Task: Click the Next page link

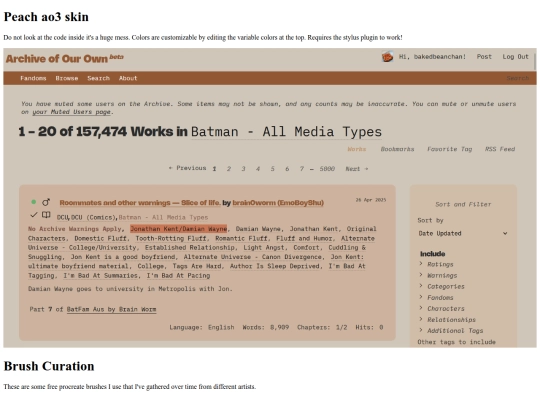Action: tap(357, 169)
